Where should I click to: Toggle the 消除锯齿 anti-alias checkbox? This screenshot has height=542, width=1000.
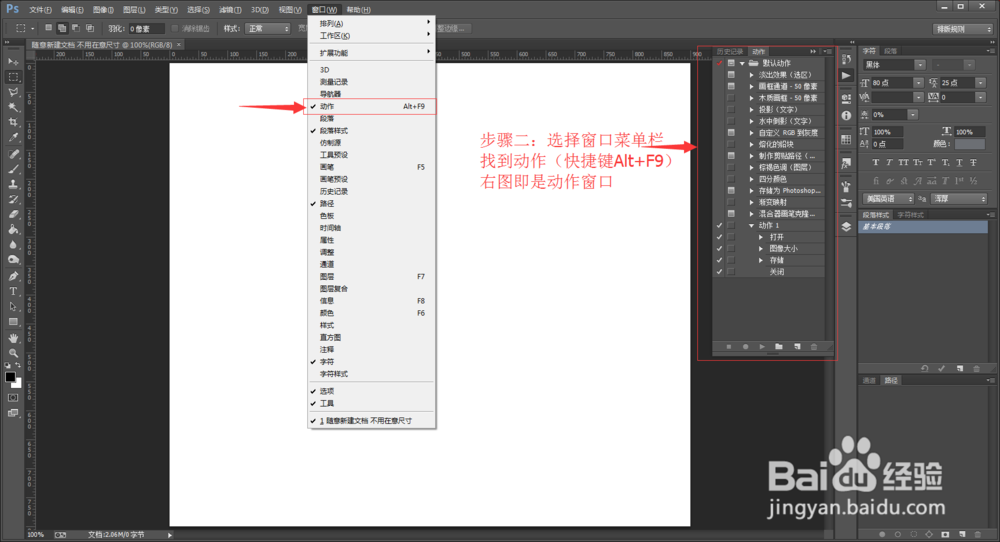click(175, 29)
